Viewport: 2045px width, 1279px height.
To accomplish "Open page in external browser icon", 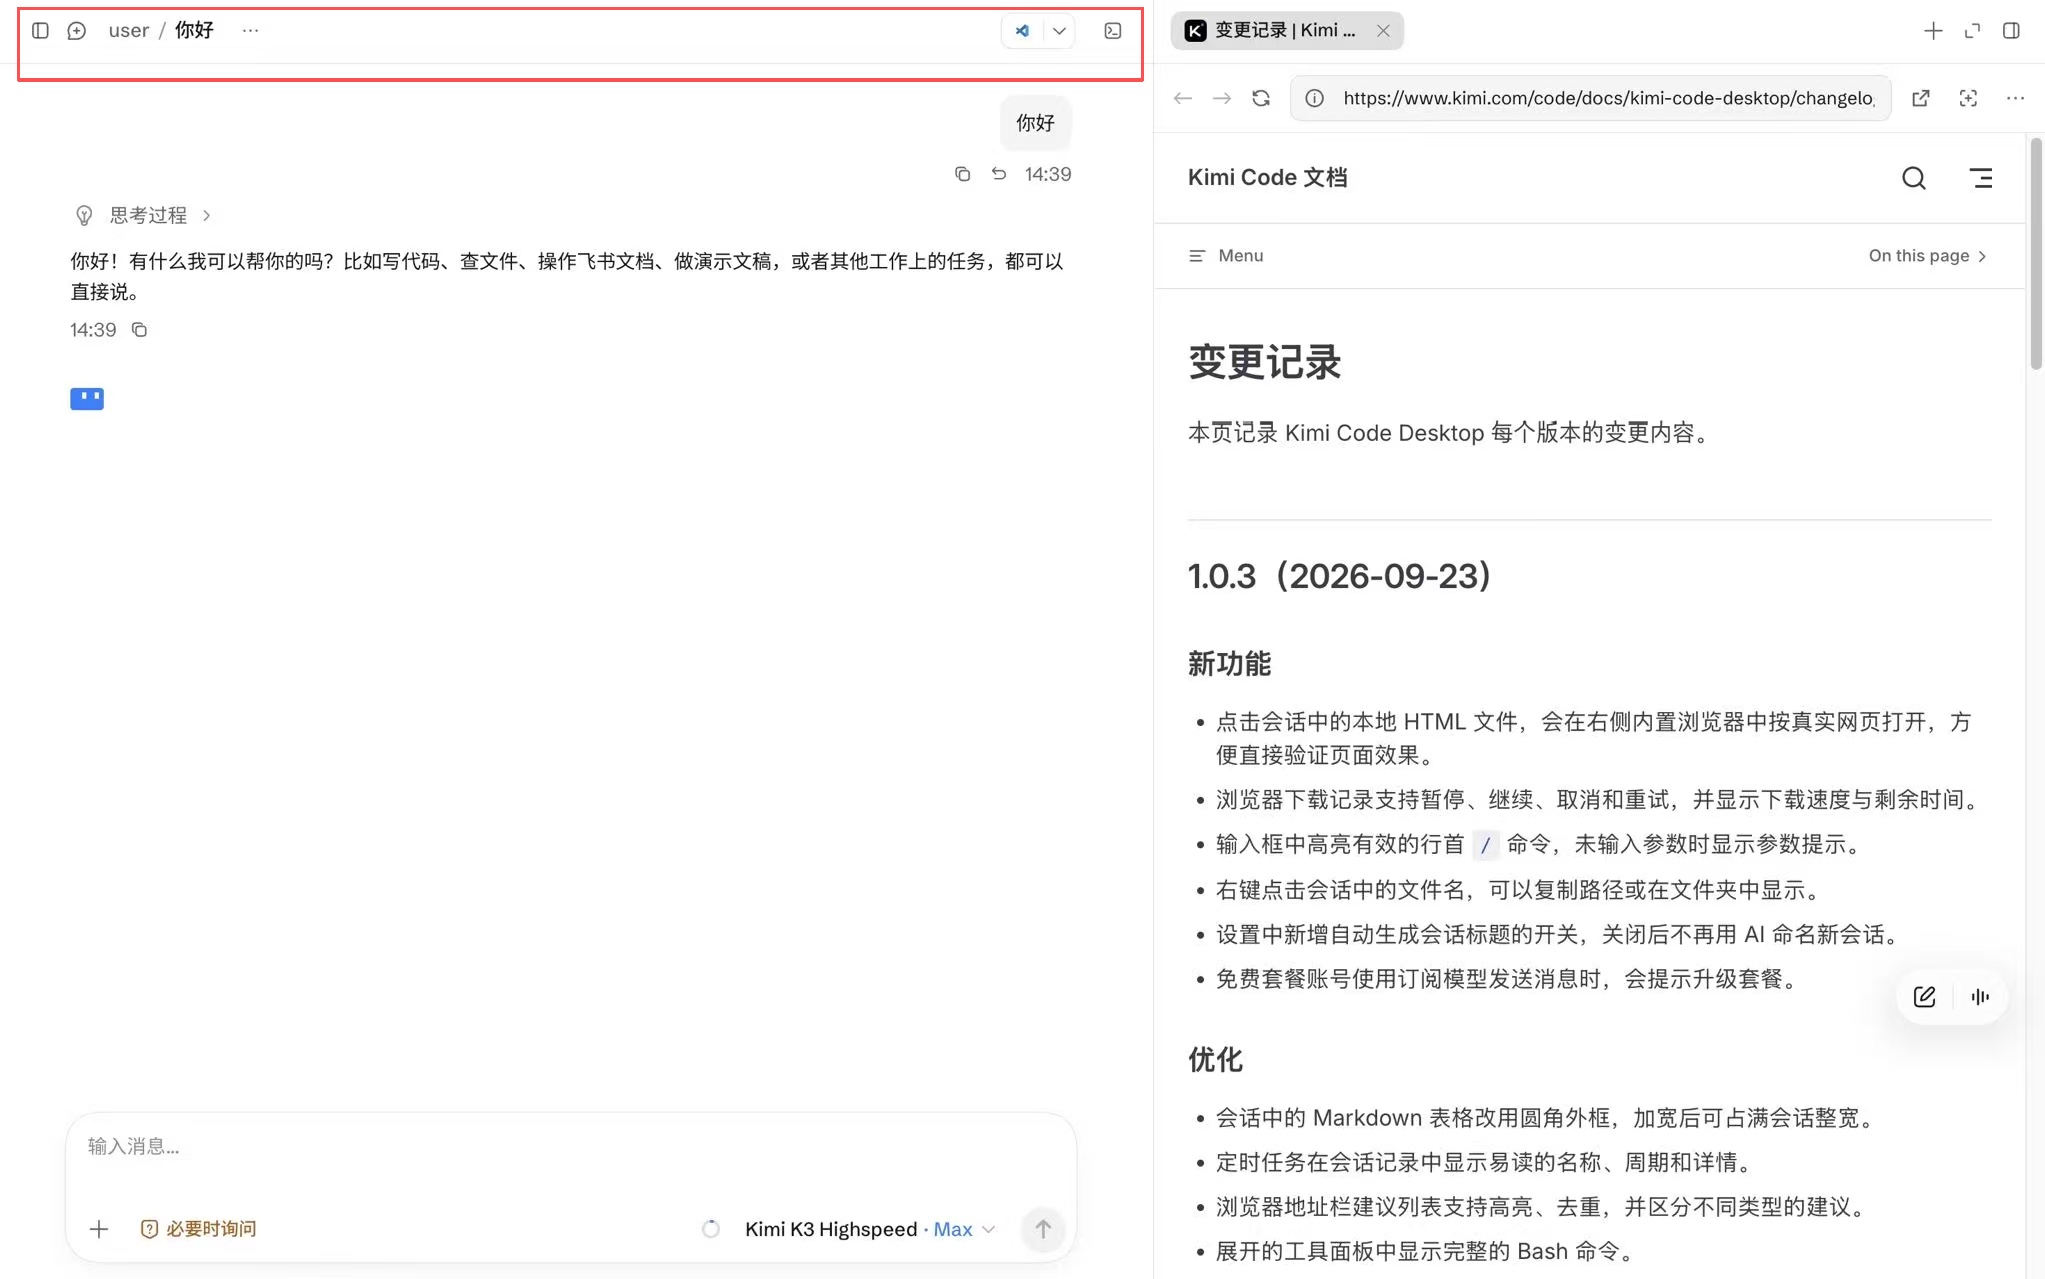I will click(1920, 98).
